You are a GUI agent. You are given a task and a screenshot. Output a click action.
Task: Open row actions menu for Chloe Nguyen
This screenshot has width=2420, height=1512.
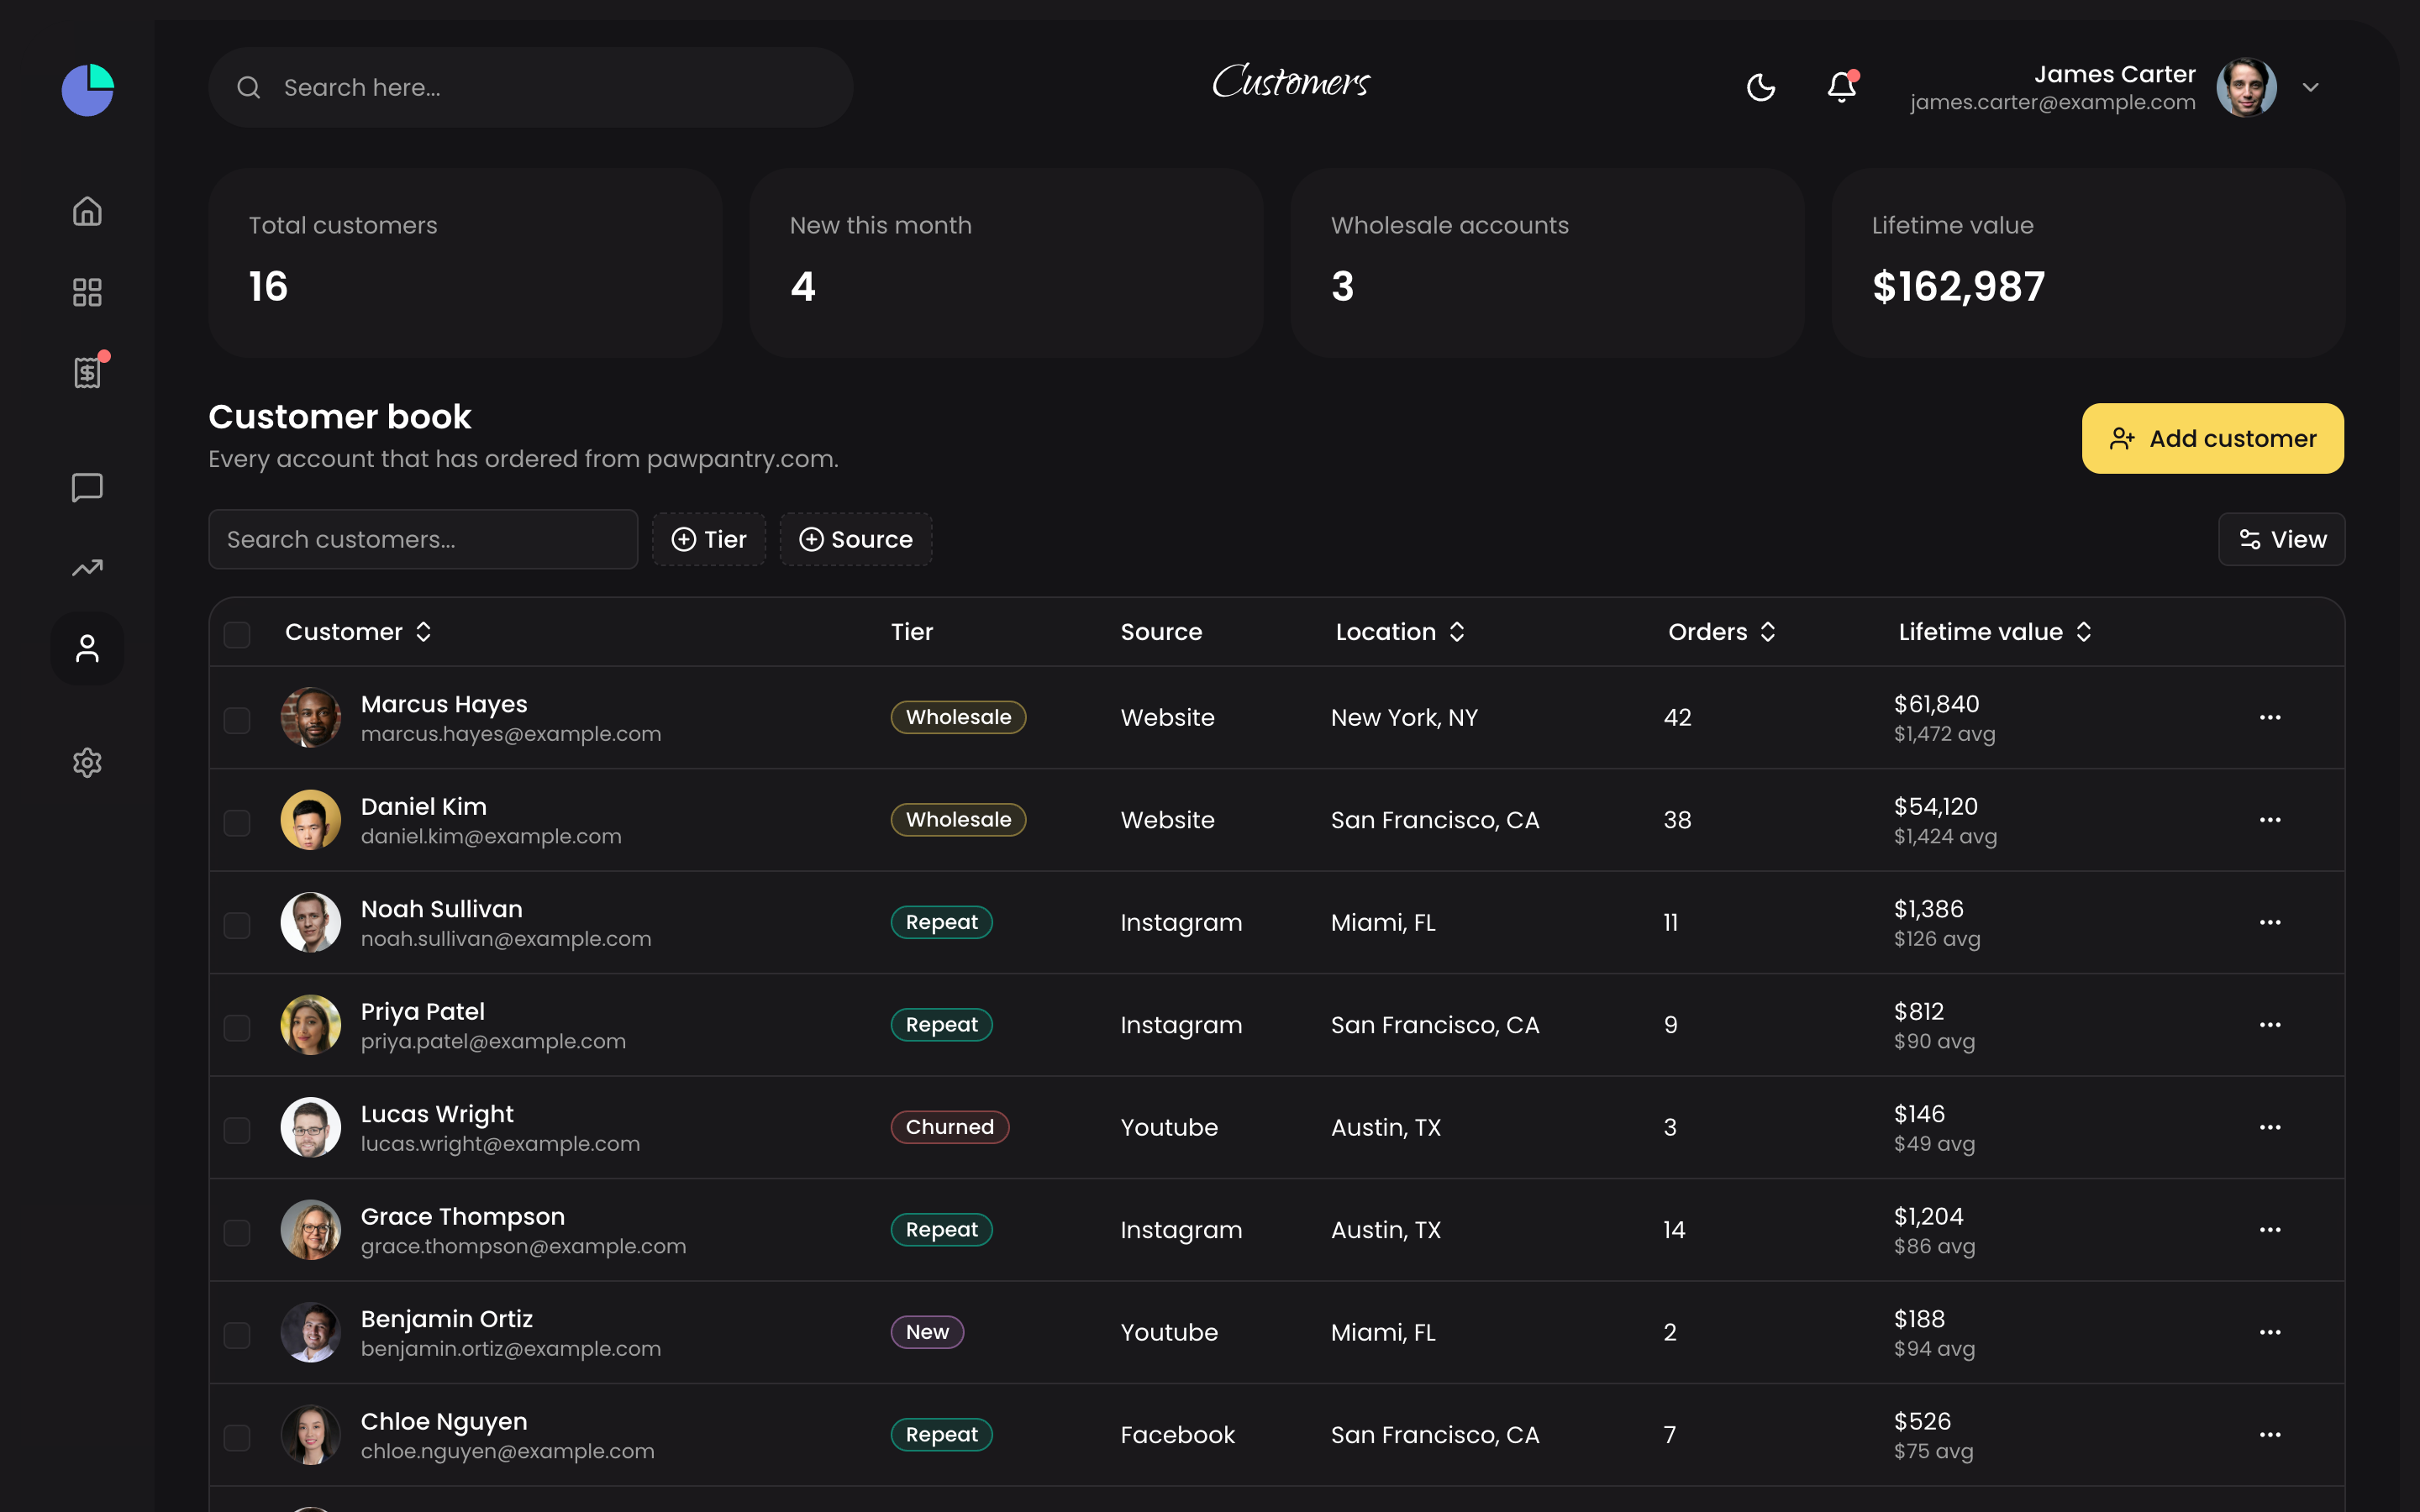(2270, 1435)
